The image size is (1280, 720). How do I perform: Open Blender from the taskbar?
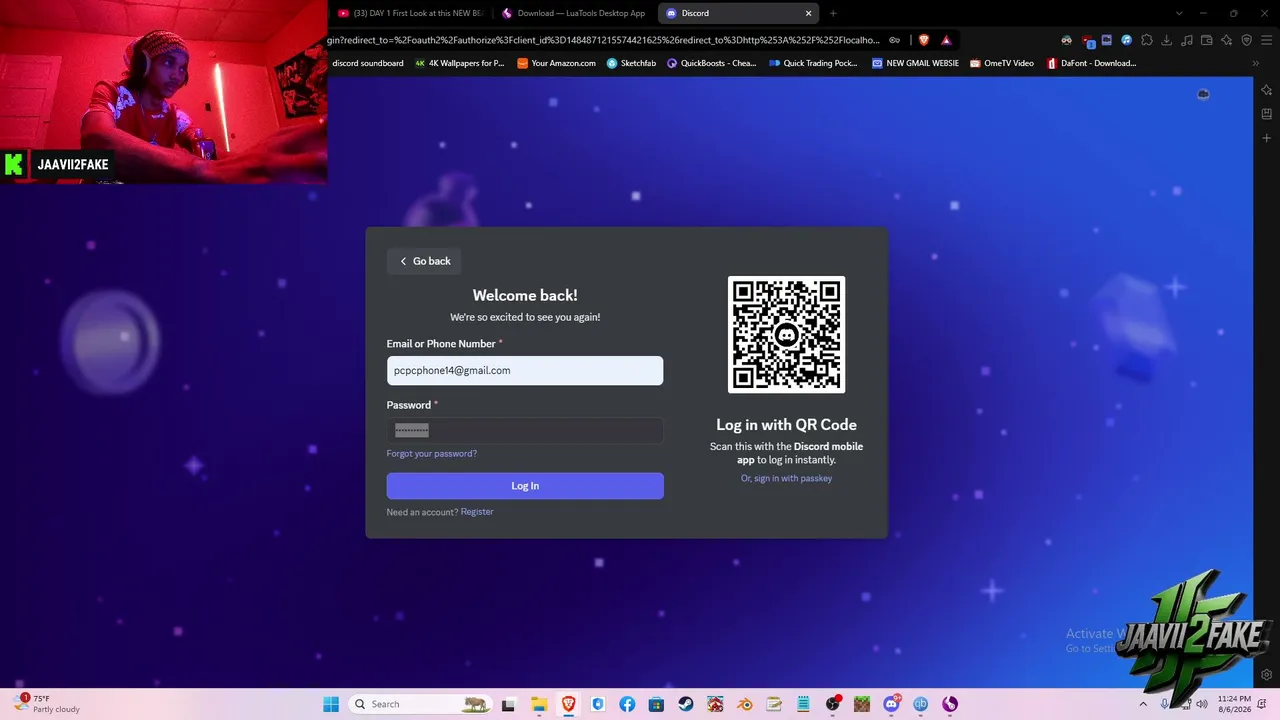point(745,704)
